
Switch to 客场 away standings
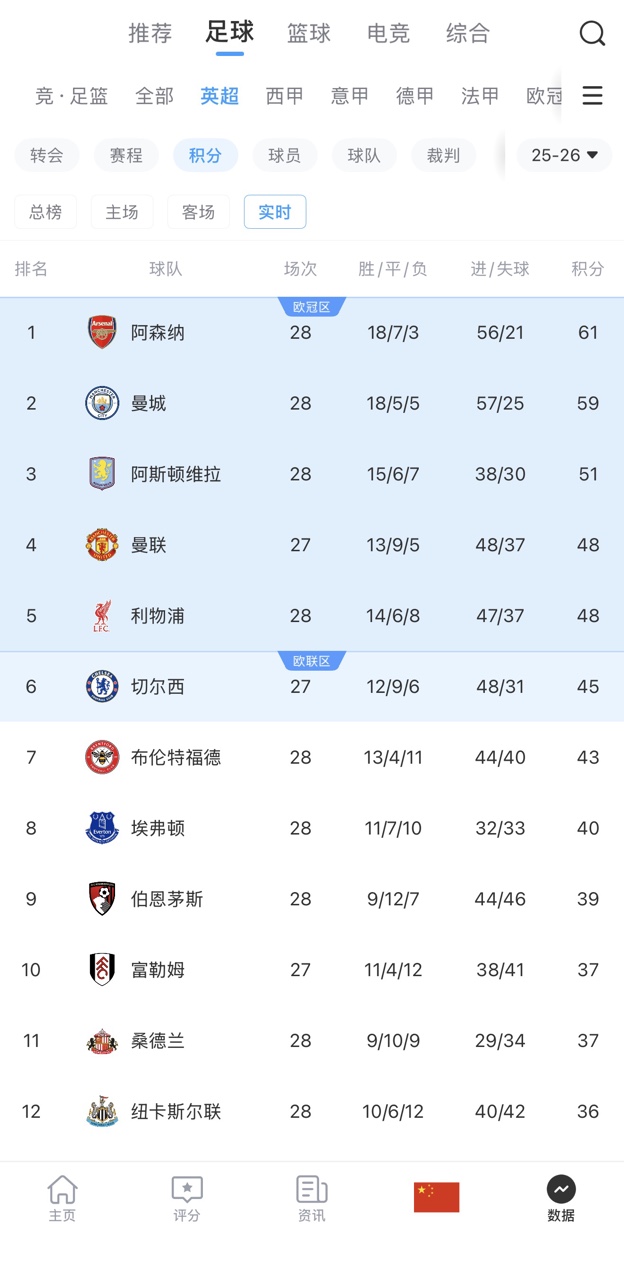[198, 212]
